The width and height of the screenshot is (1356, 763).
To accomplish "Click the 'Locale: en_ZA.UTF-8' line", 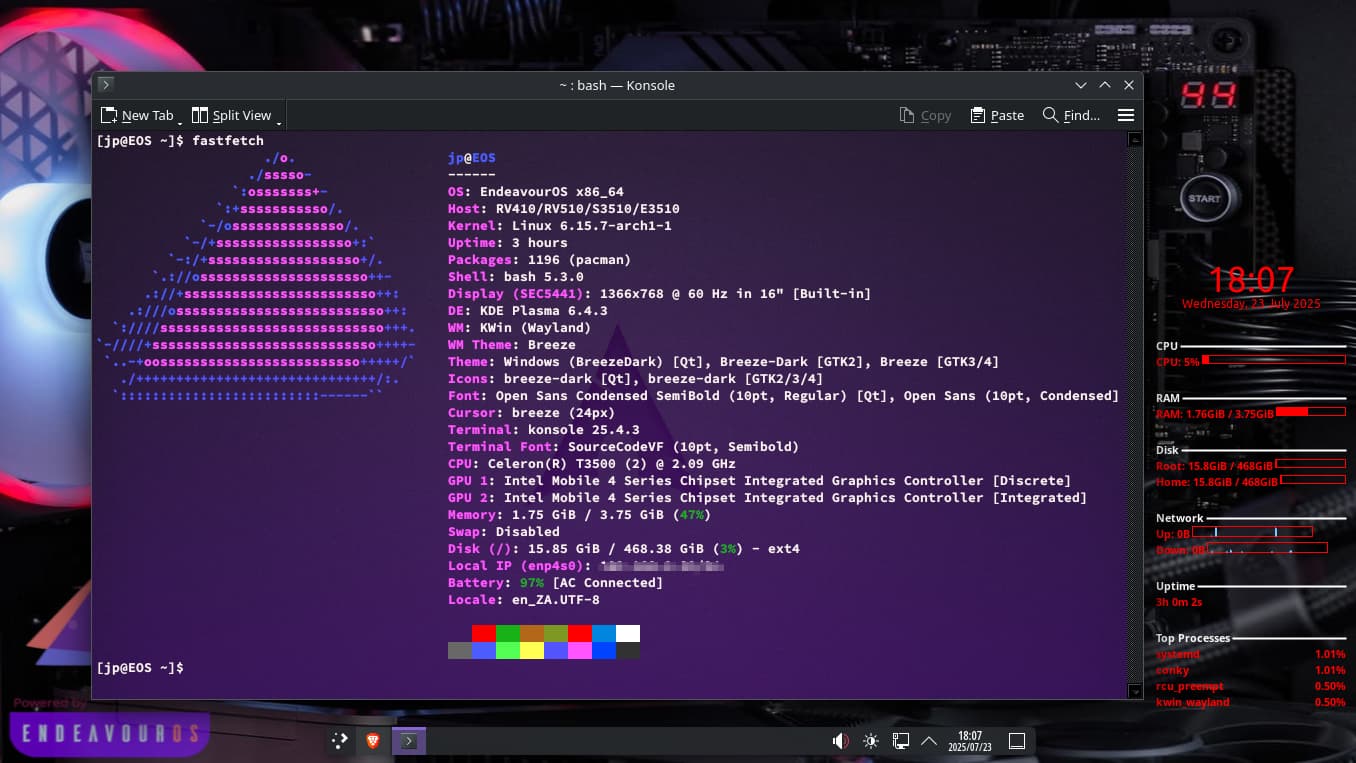I will click(x=524, y=600).
